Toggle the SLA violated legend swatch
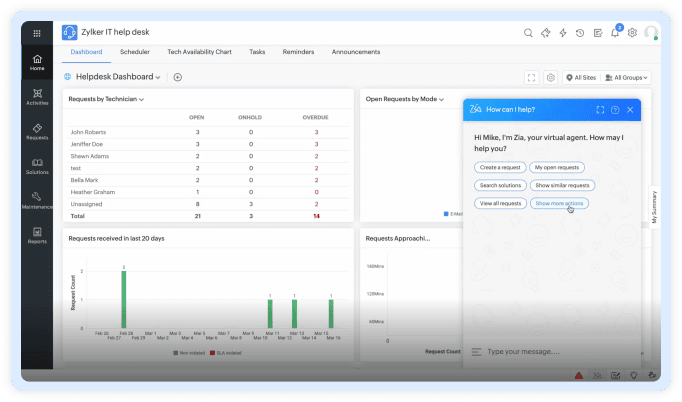 click(212, 353)
